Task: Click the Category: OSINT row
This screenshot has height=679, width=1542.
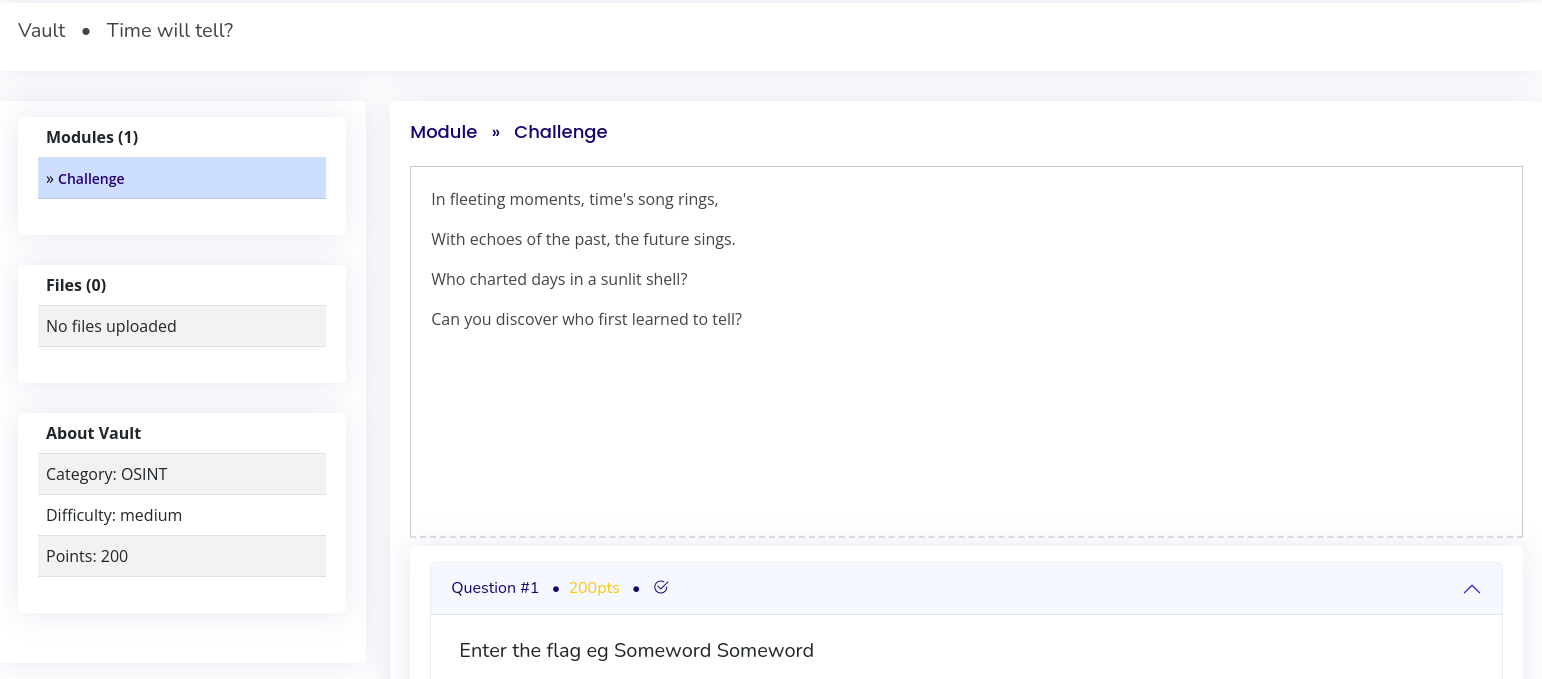Action: point(182,474)
